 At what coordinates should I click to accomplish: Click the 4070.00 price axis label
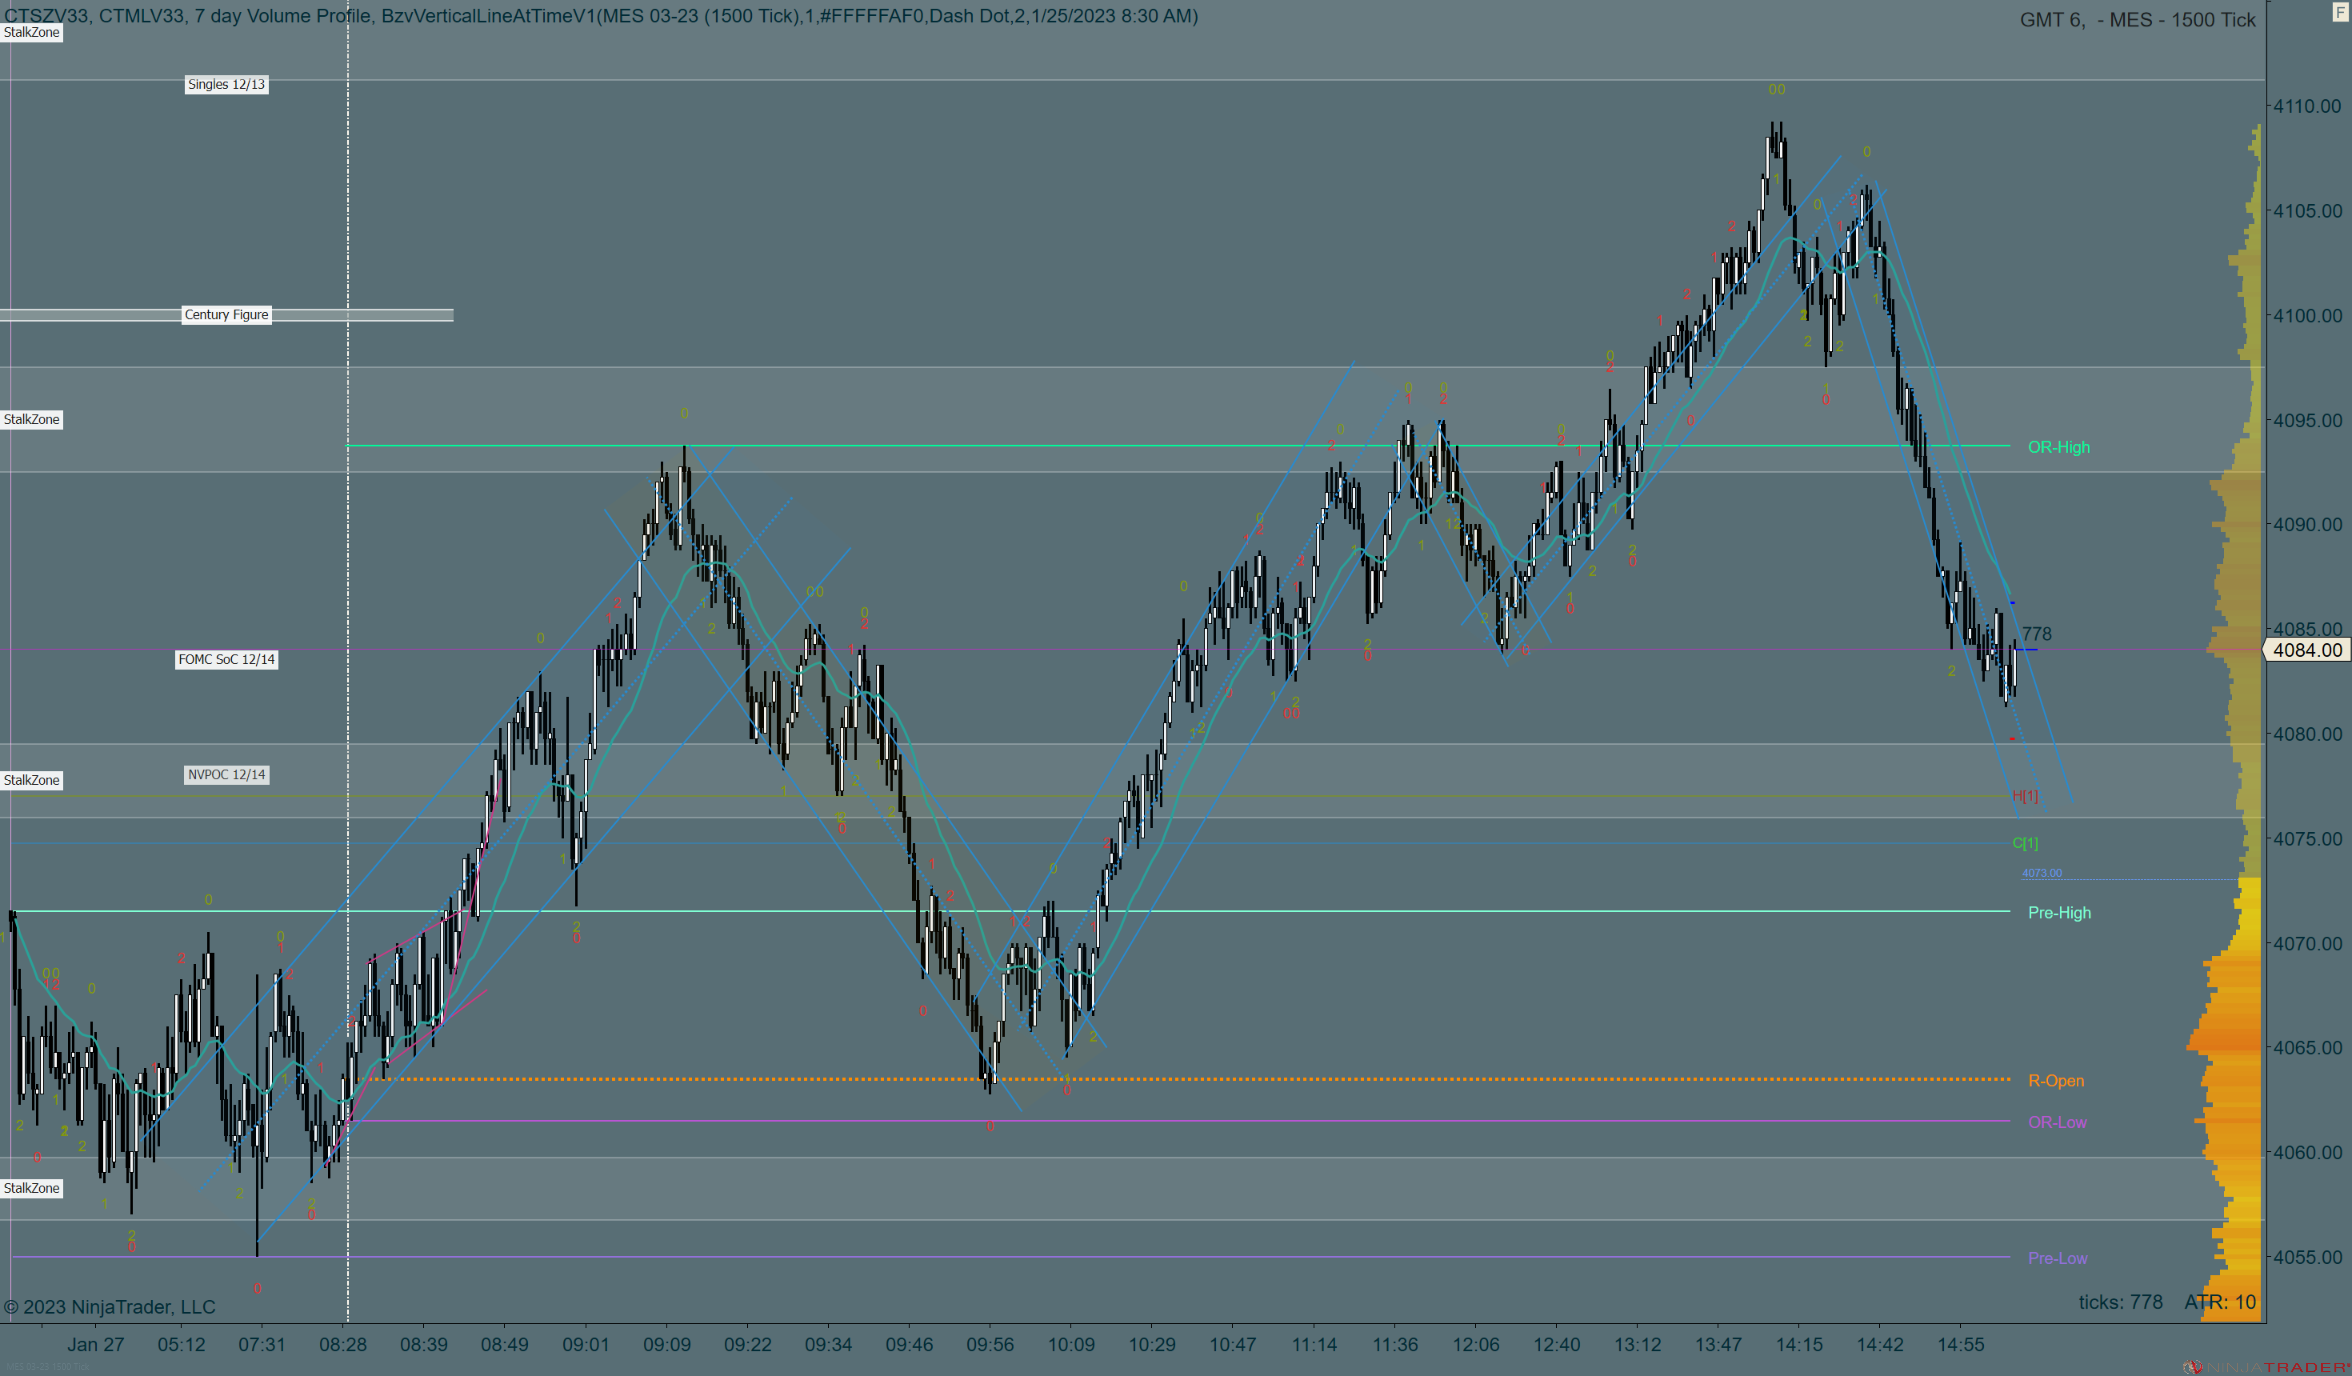click(x=2308, y=943)
